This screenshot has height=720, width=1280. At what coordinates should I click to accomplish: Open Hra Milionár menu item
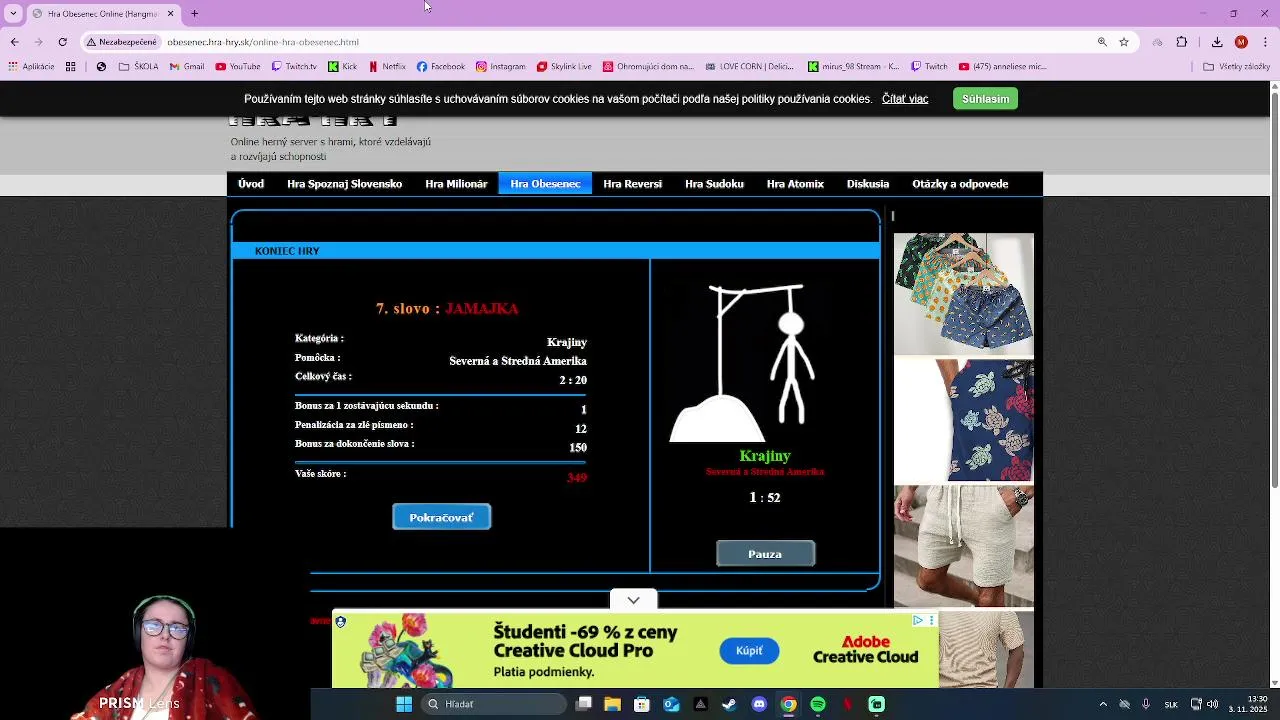click(456, 184)
